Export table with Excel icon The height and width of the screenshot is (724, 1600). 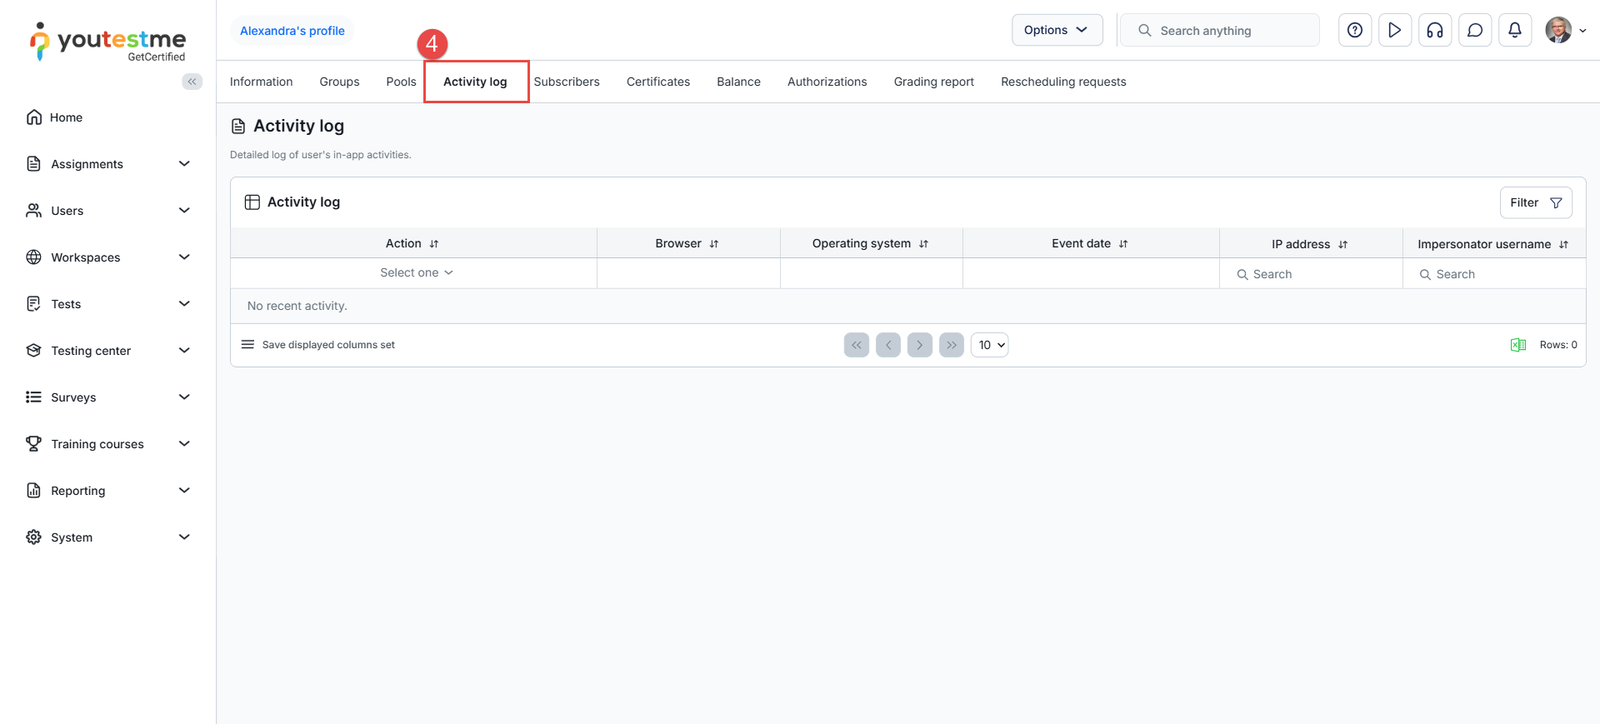tap(1517, 345)
